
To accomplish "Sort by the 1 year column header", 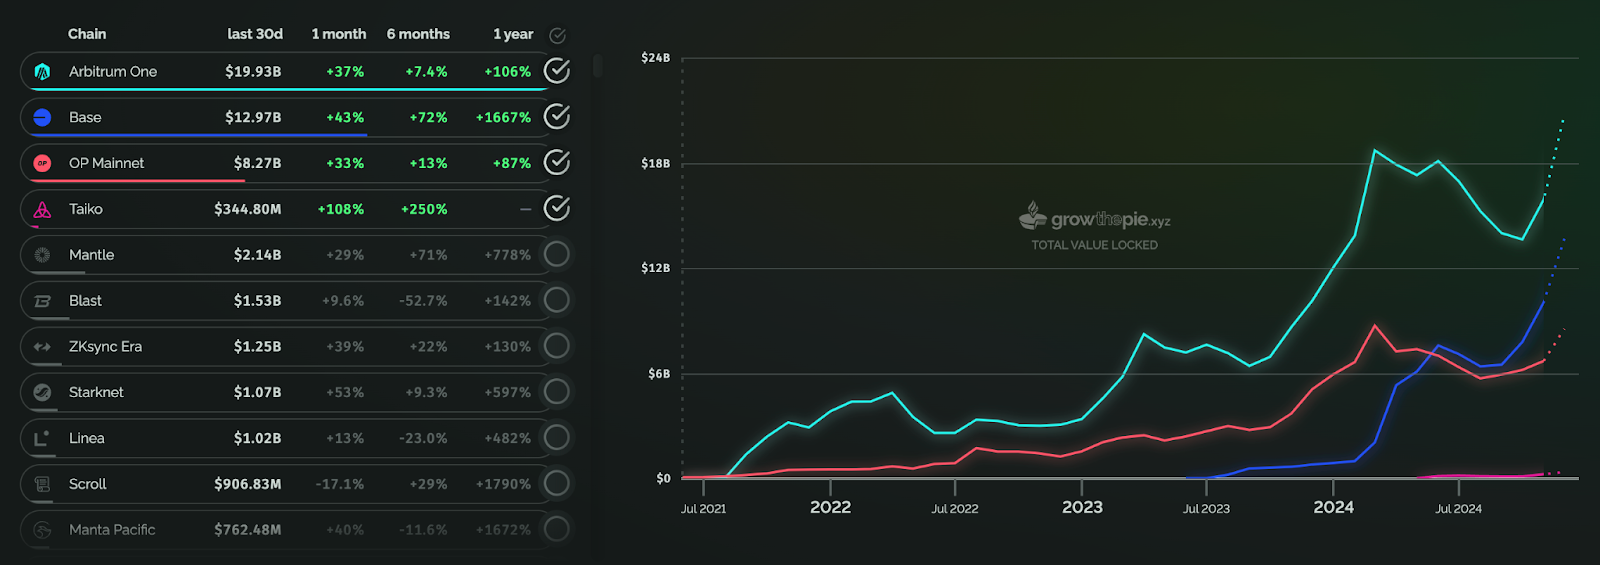I will [513, 34].
